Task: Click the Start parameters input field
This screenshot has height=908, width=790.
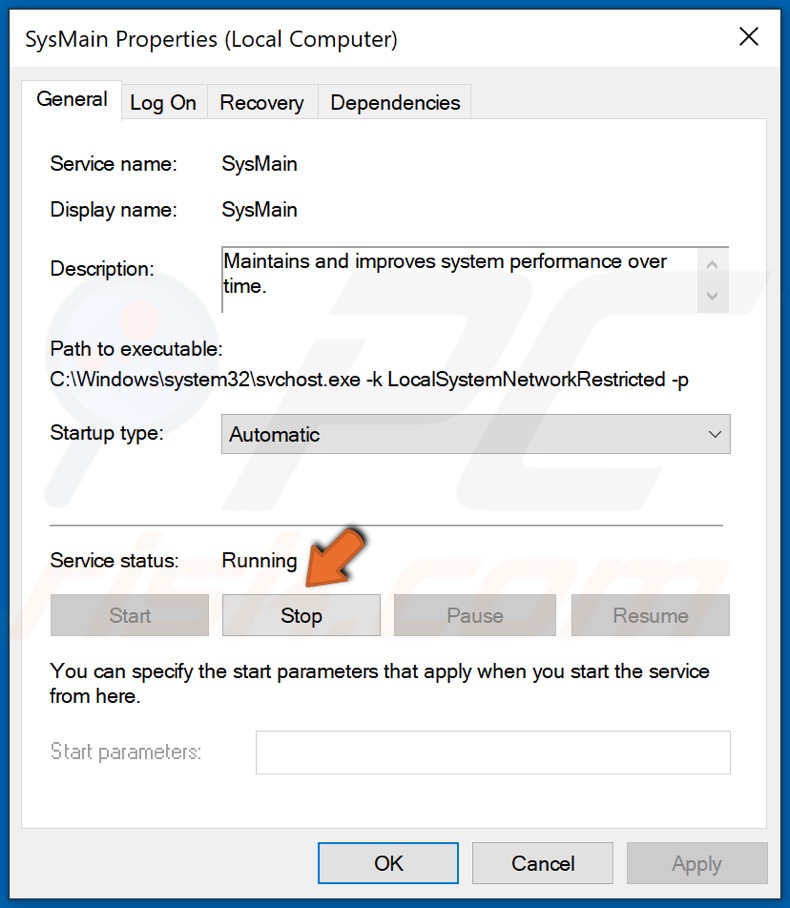Action: pyautogui.click(x=492, y=752)
